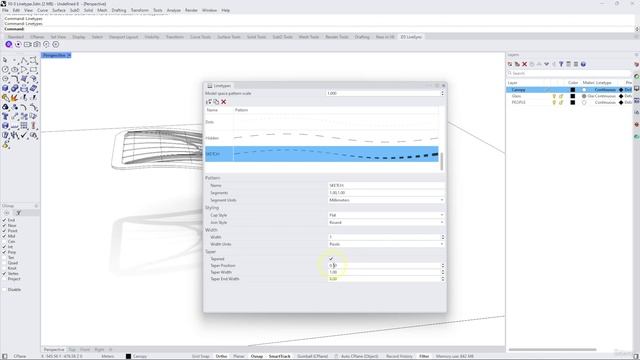640x360 pixels.
Task: Click the lightbulb icon on PEOPLE layer
Action: click(554, 102)
